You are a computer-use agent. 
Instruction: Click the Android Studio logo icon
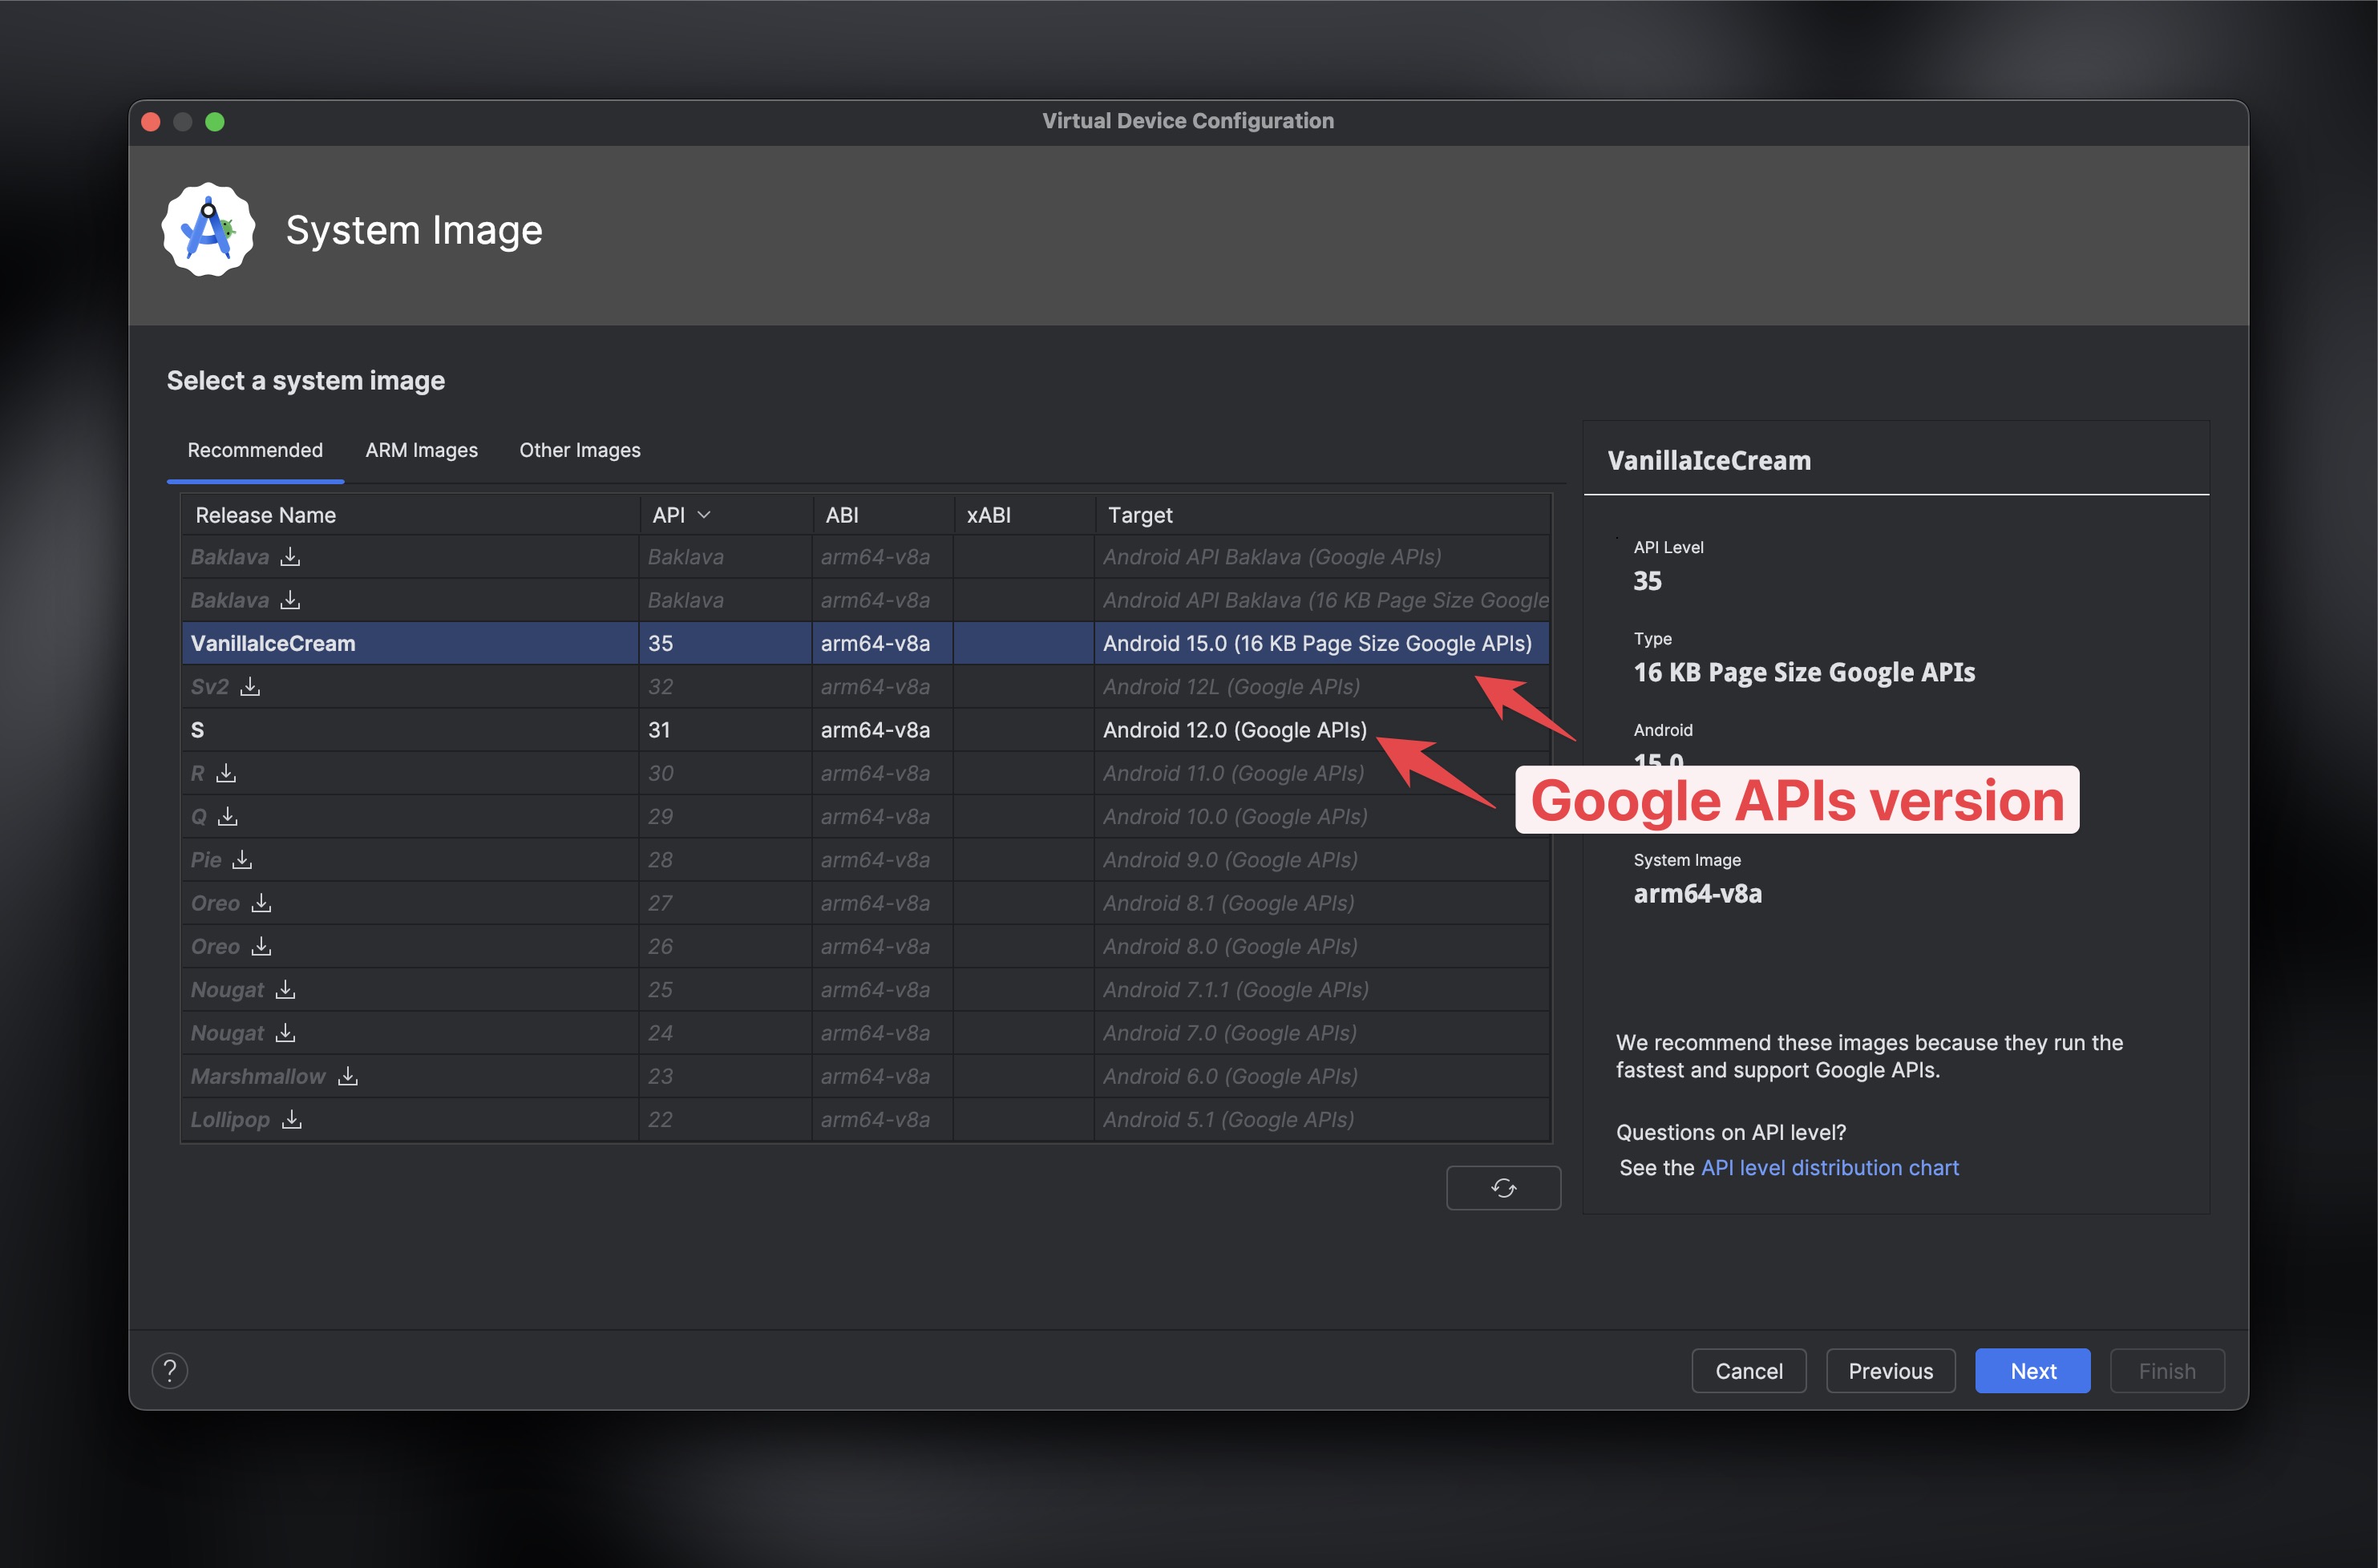[x=208, y=230]
